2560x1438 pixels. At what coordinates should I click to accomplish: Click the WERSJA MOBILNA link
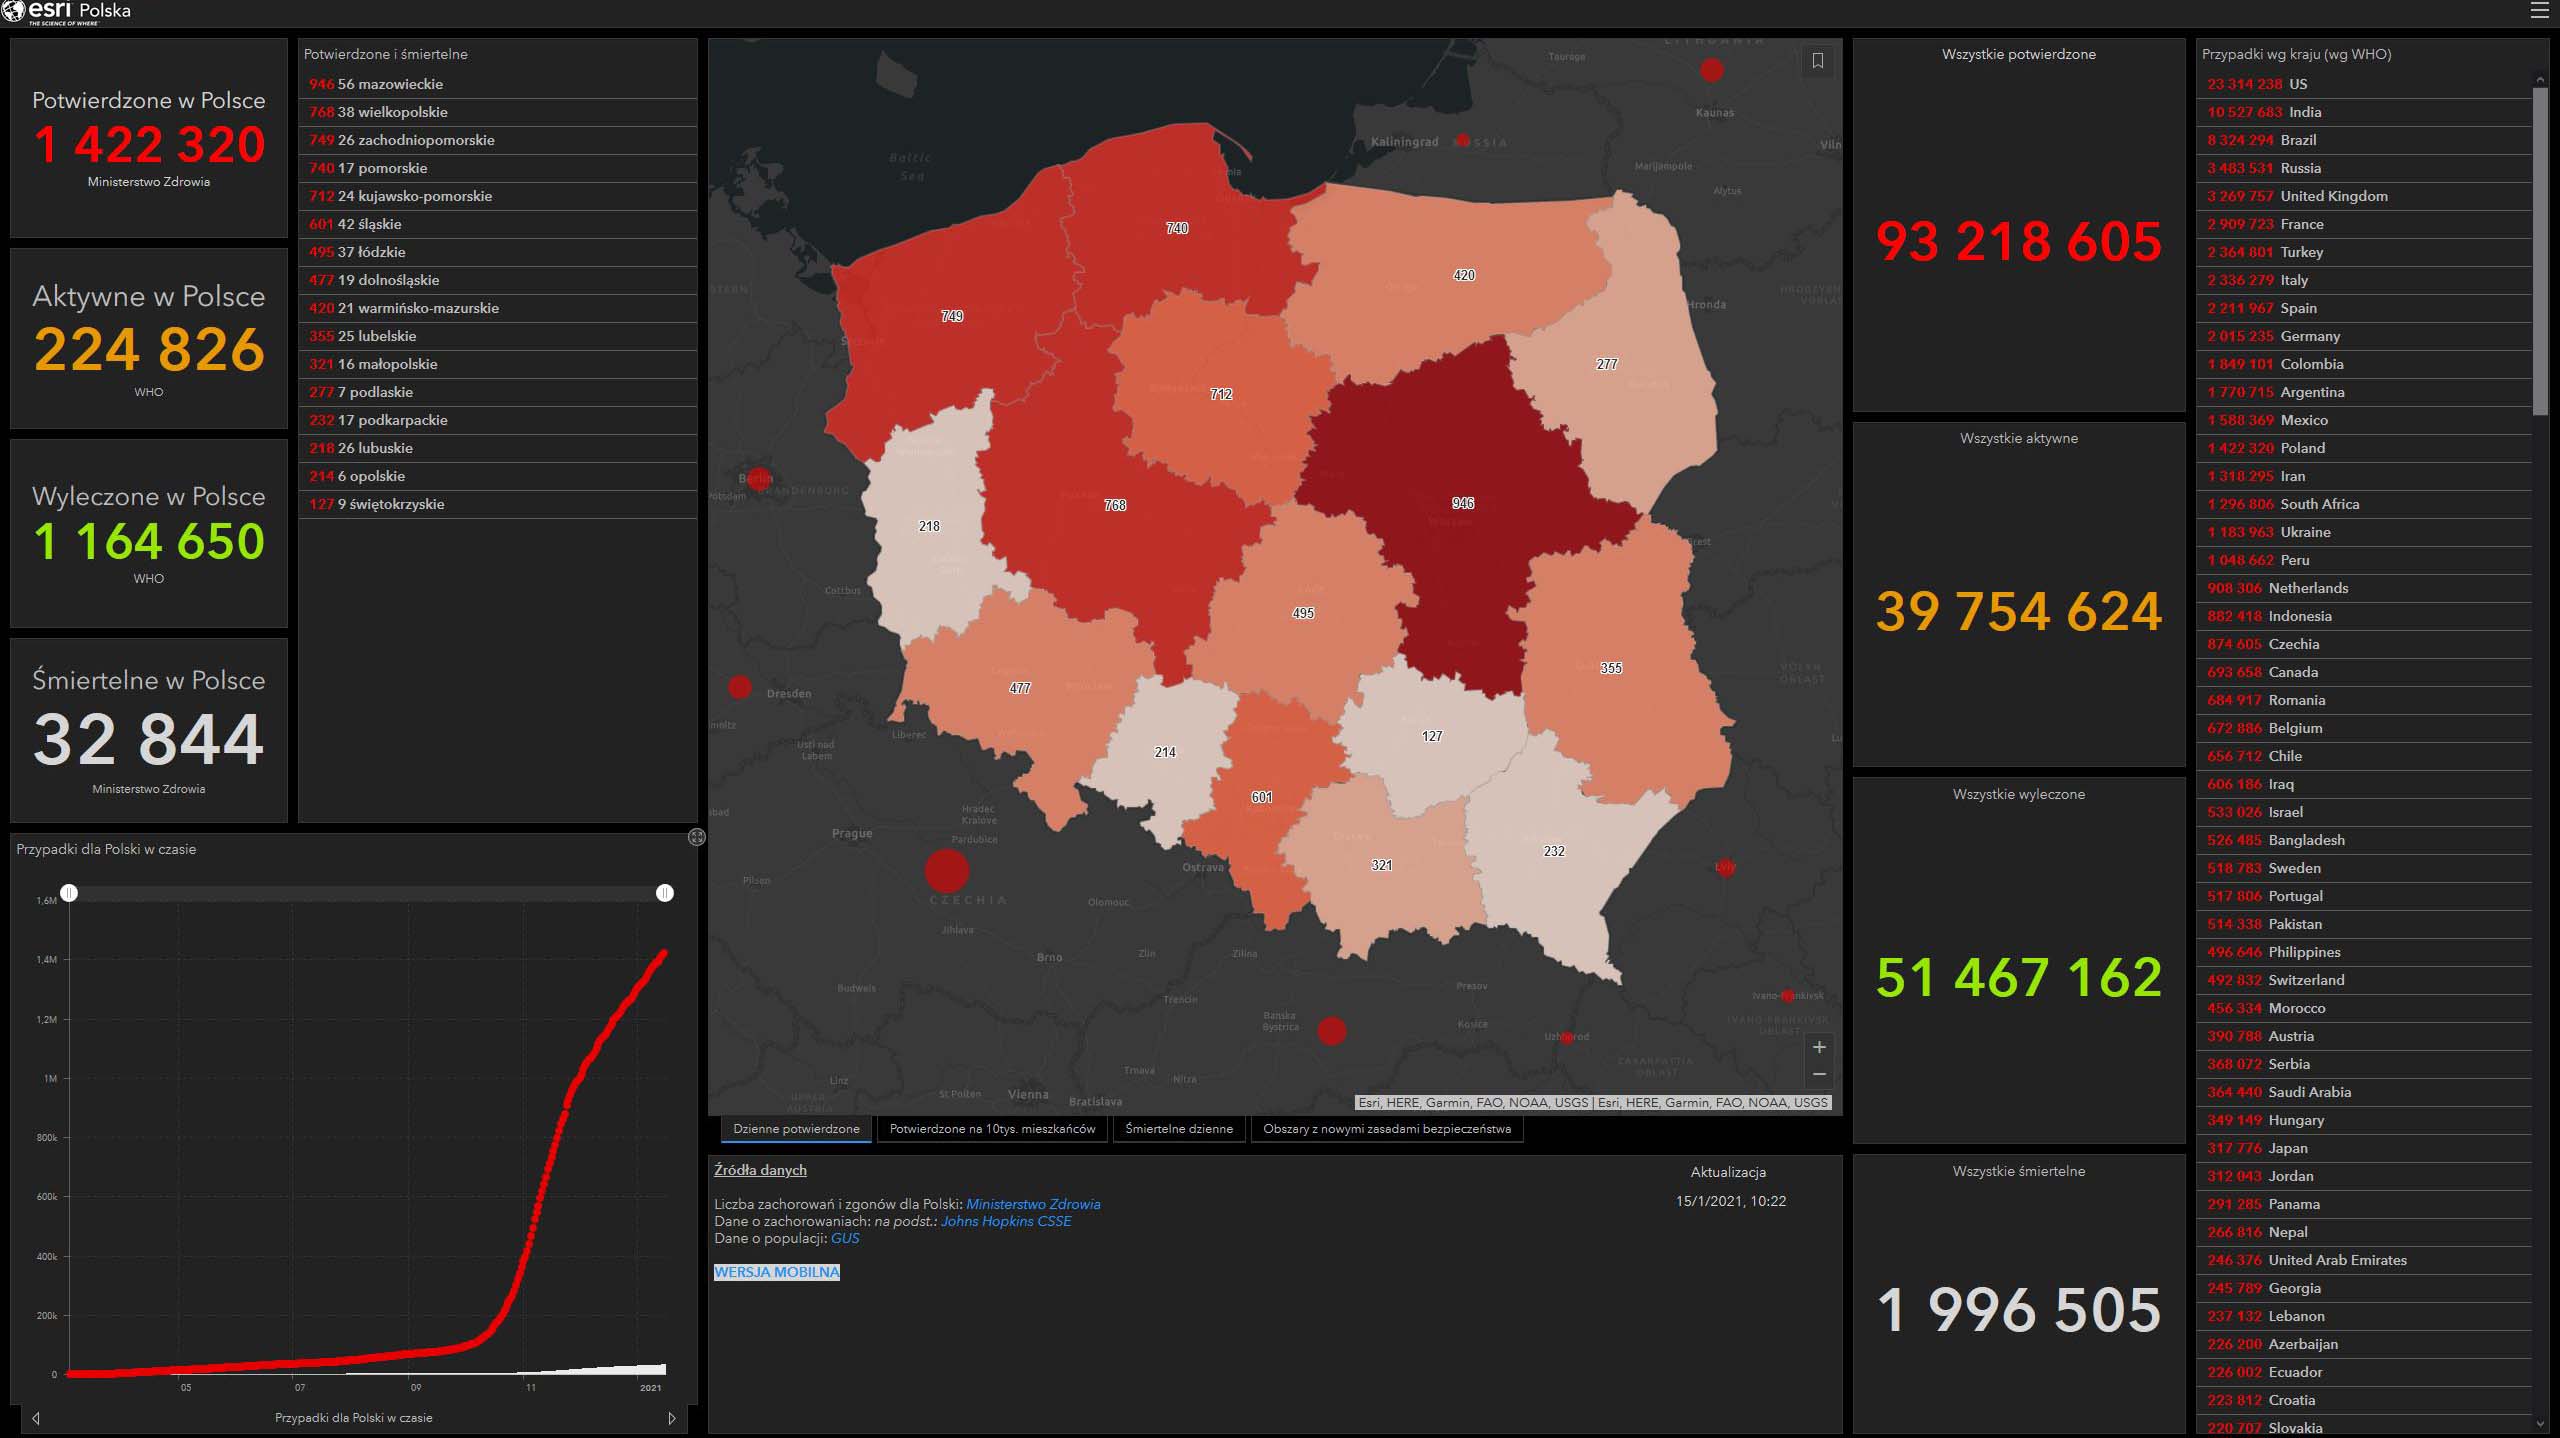(777, 1272)
